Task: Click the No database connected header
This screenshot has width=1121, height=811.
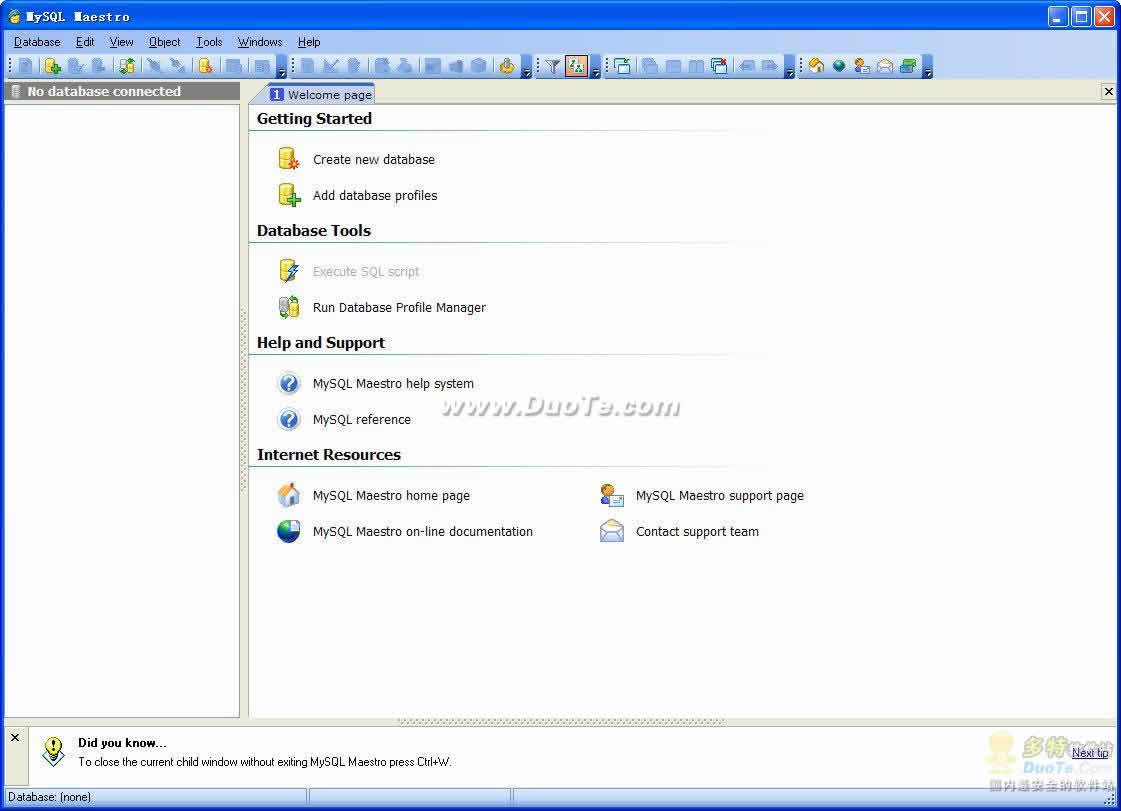Action: coord(122,92)
